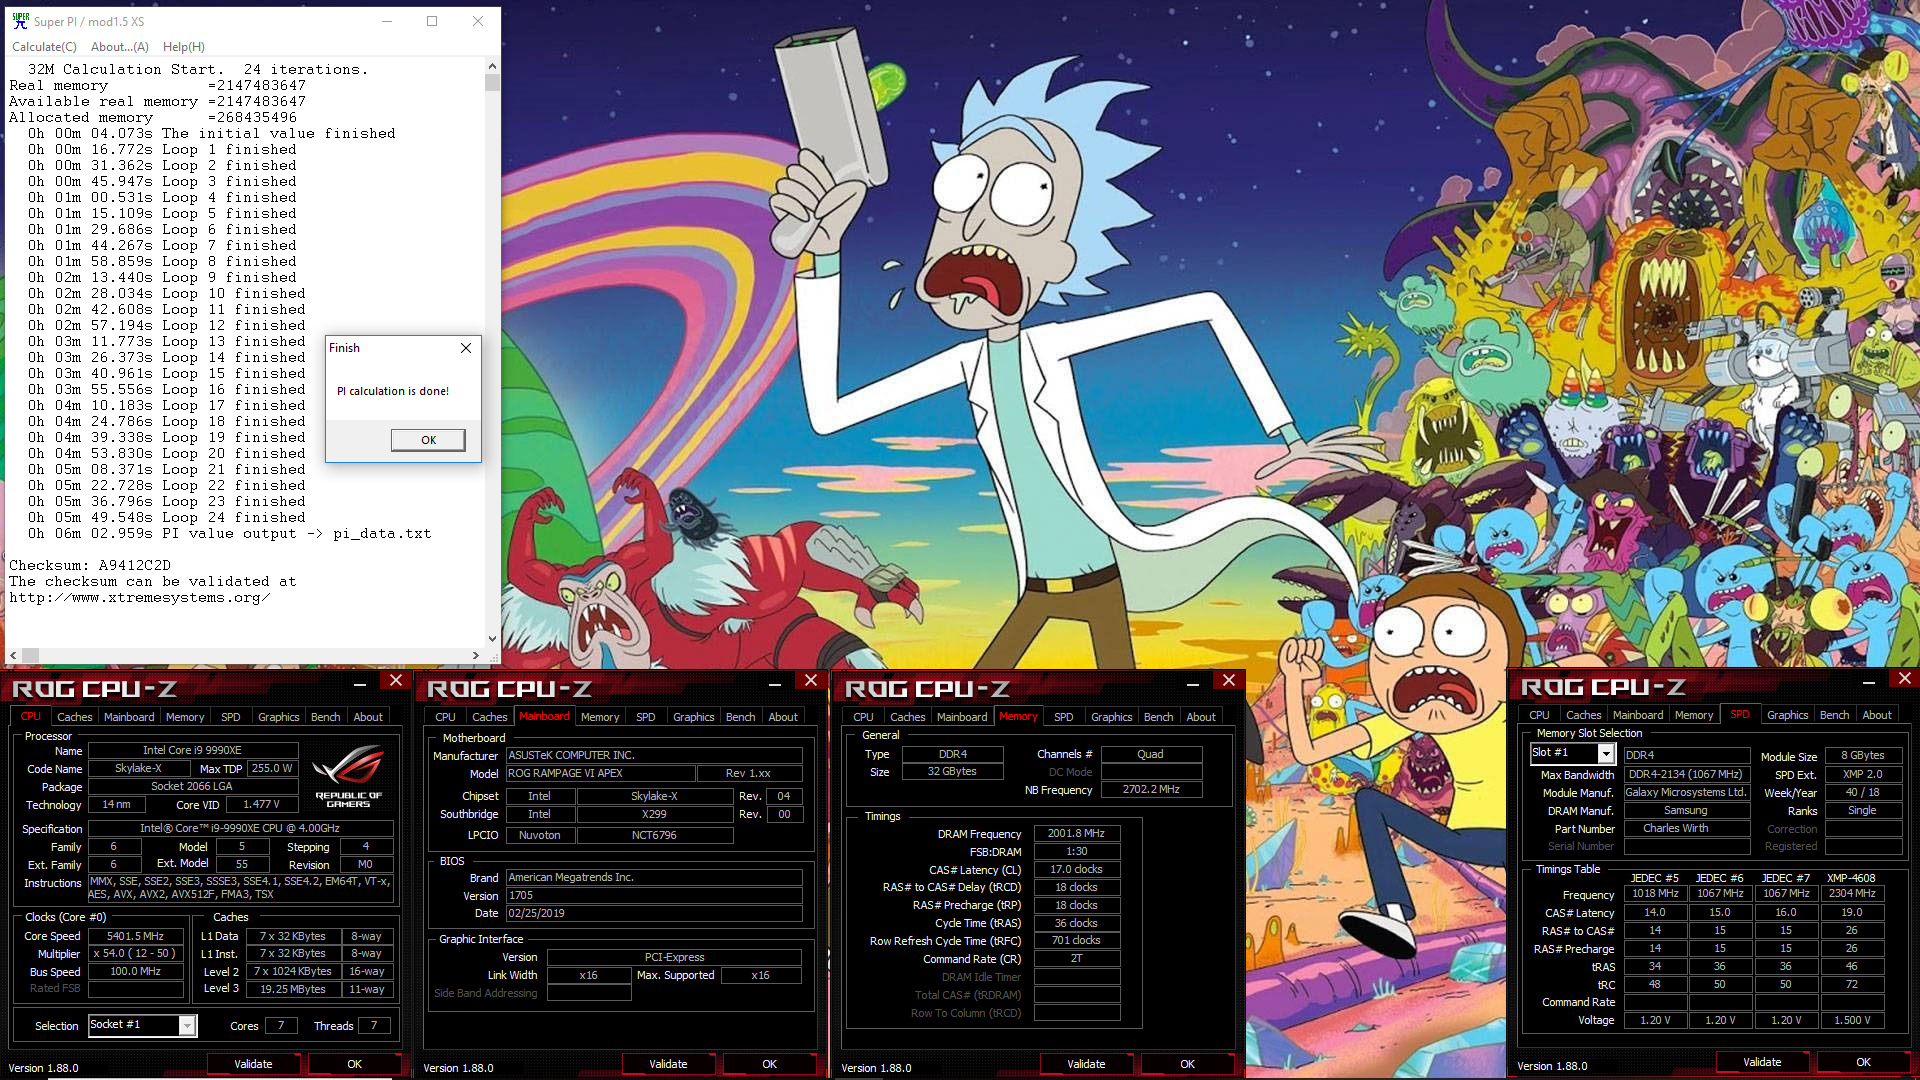Select Memory tab in the Mainboard CPU-Z window
Screen dimensions: 1920x1080
600,717
